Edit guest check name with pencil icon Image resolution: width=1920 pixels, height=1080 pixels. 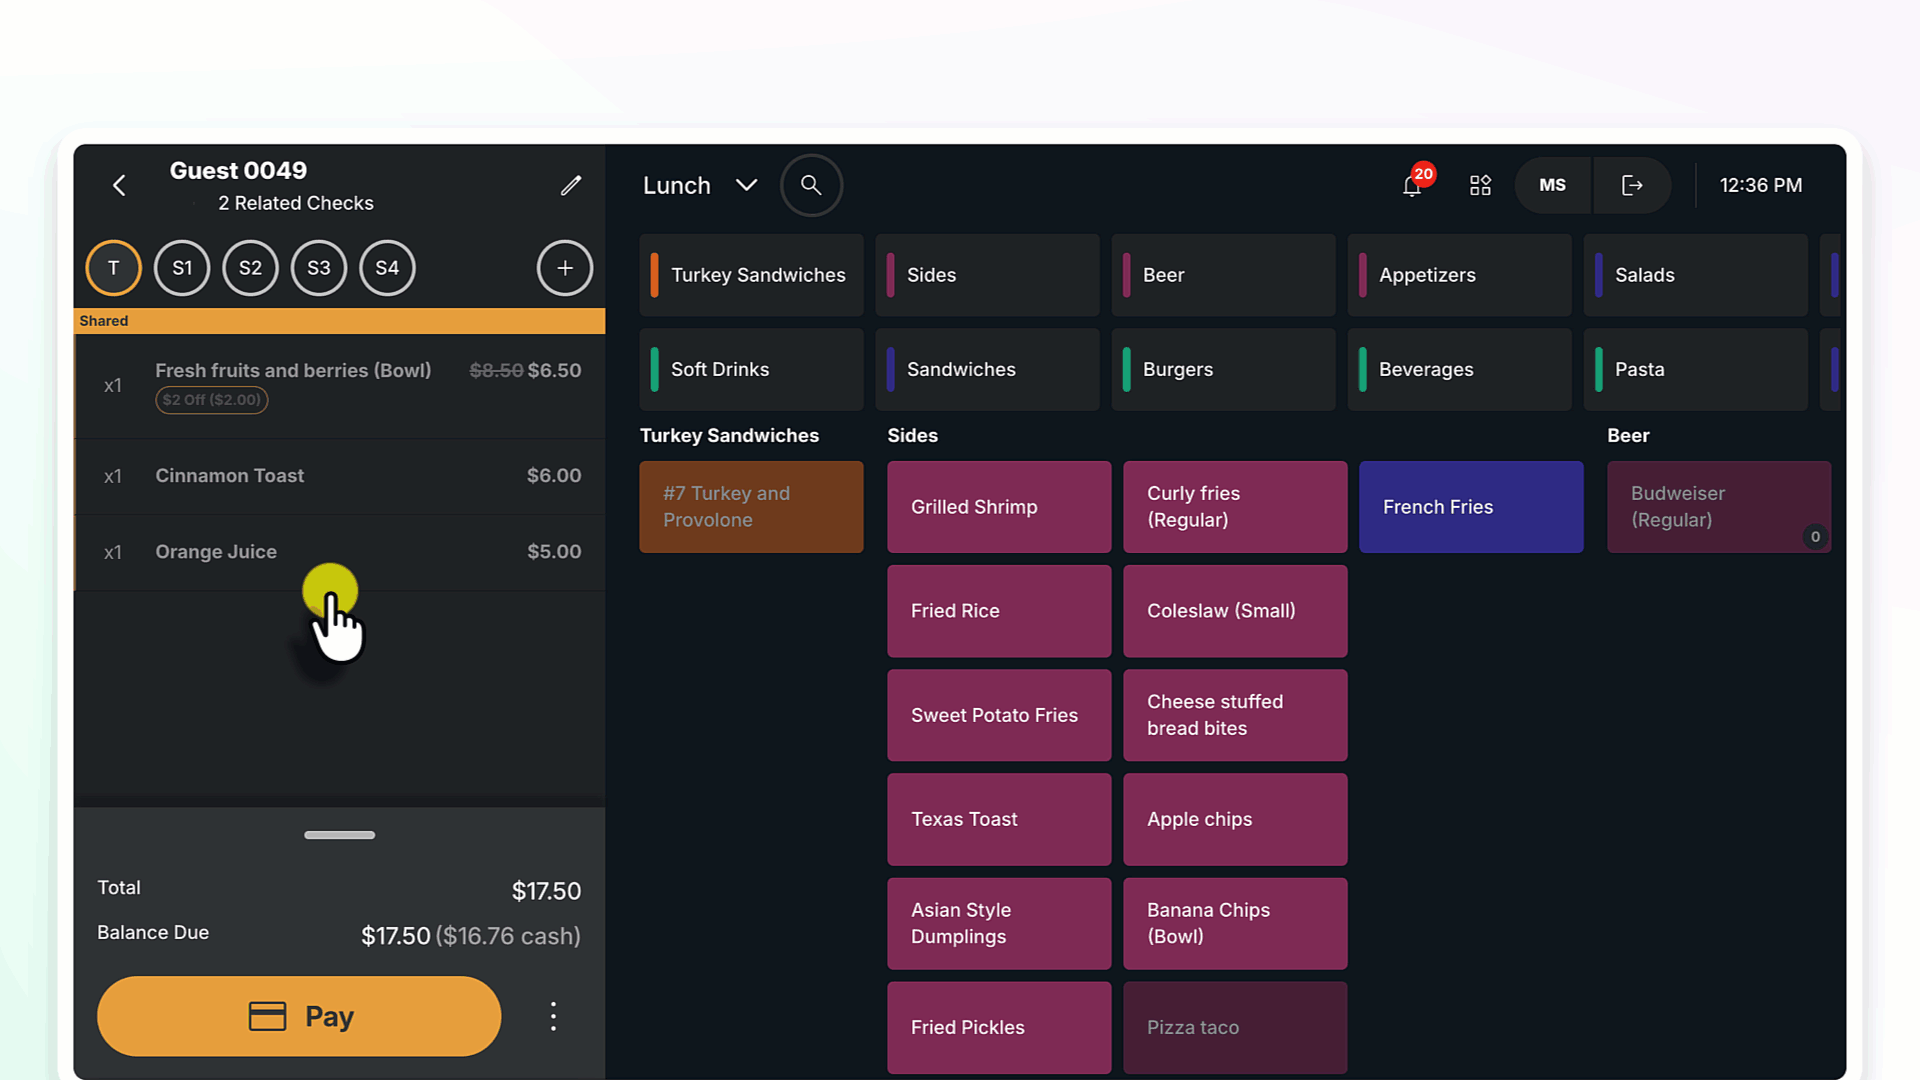click(x=571, y=185)
